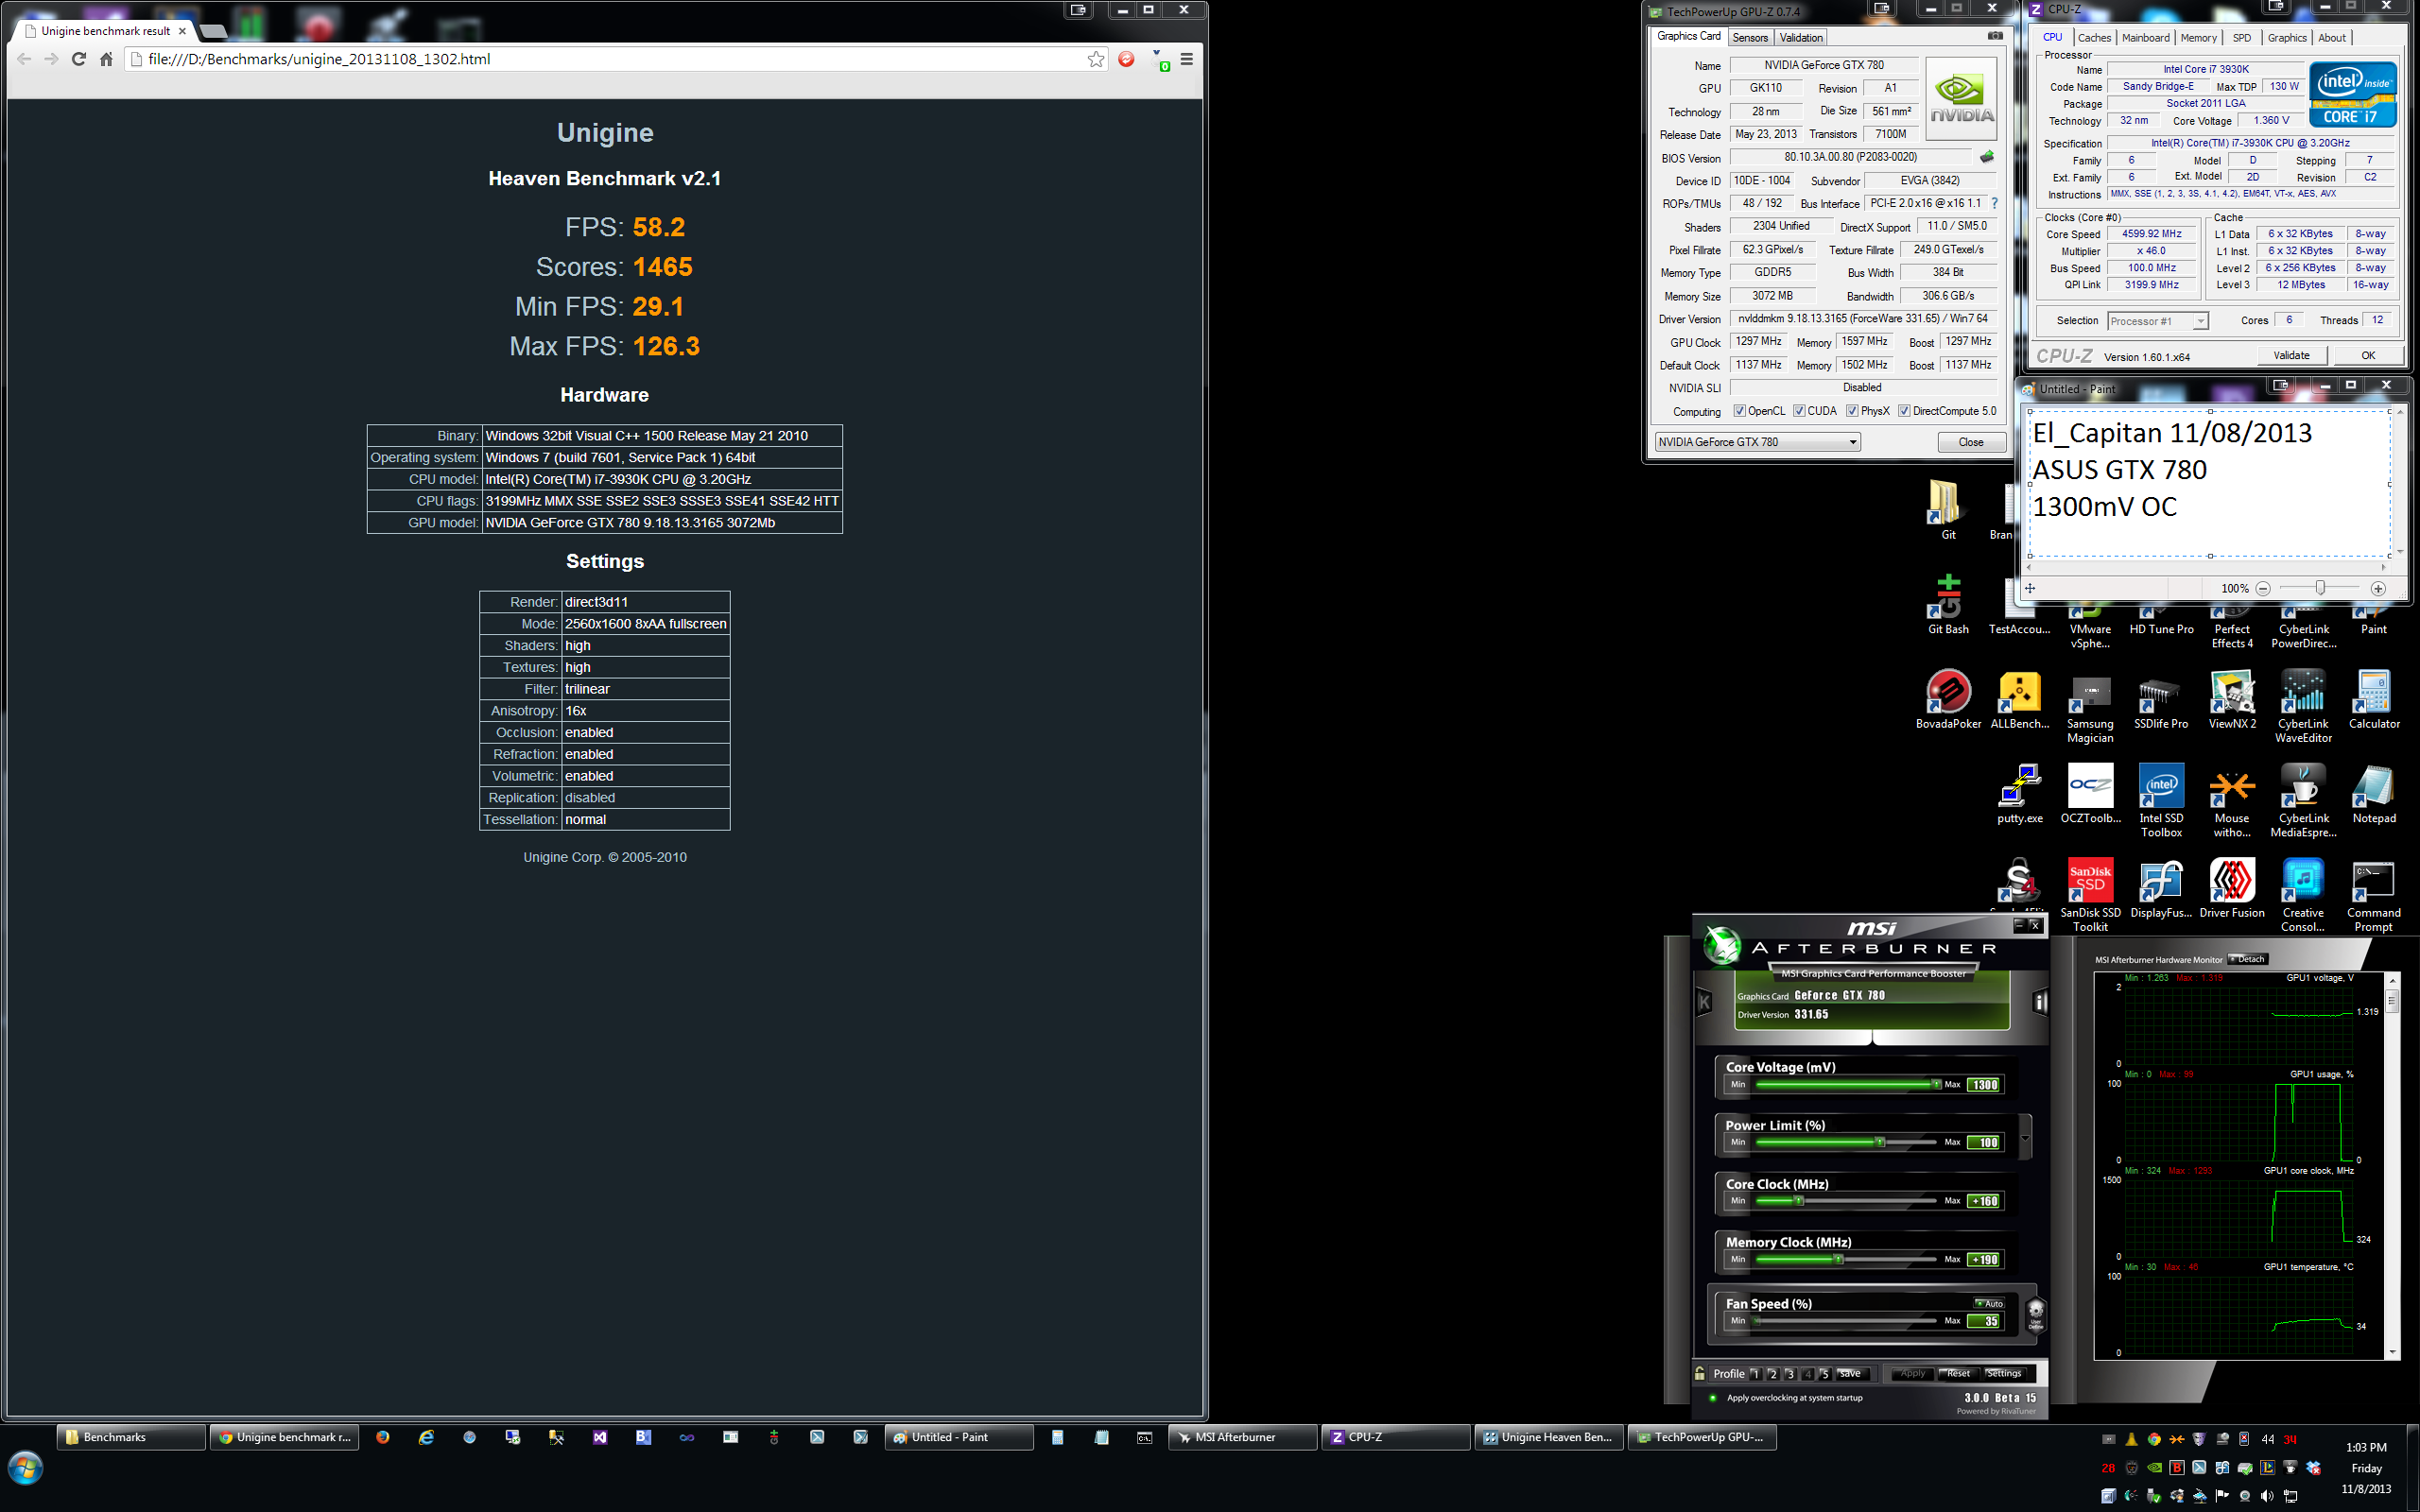Image resolution: width=2420 pixels, height=1512 pixels.
Task: Open putty.exe desktop icon
Action: (2019, 795)
